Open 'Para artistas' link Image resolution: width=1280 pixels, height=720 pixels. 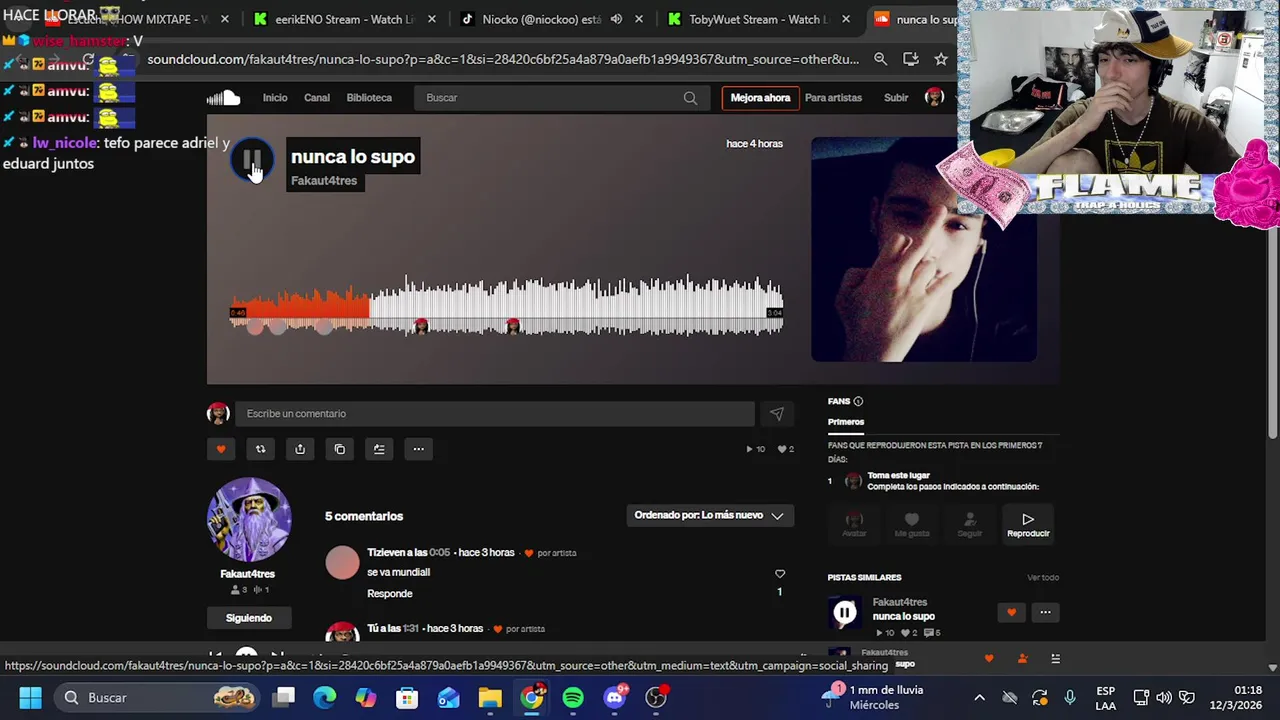833,98
